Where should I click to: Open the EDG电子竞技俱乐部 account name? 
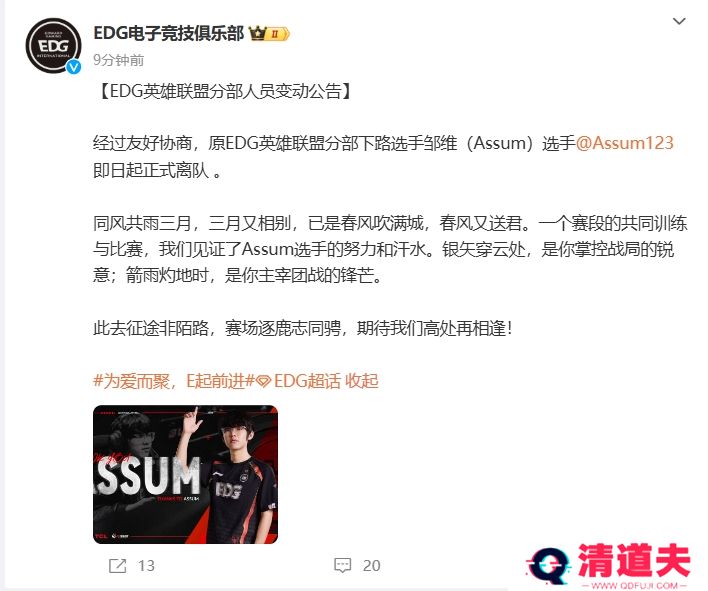[x=168, y=33]
